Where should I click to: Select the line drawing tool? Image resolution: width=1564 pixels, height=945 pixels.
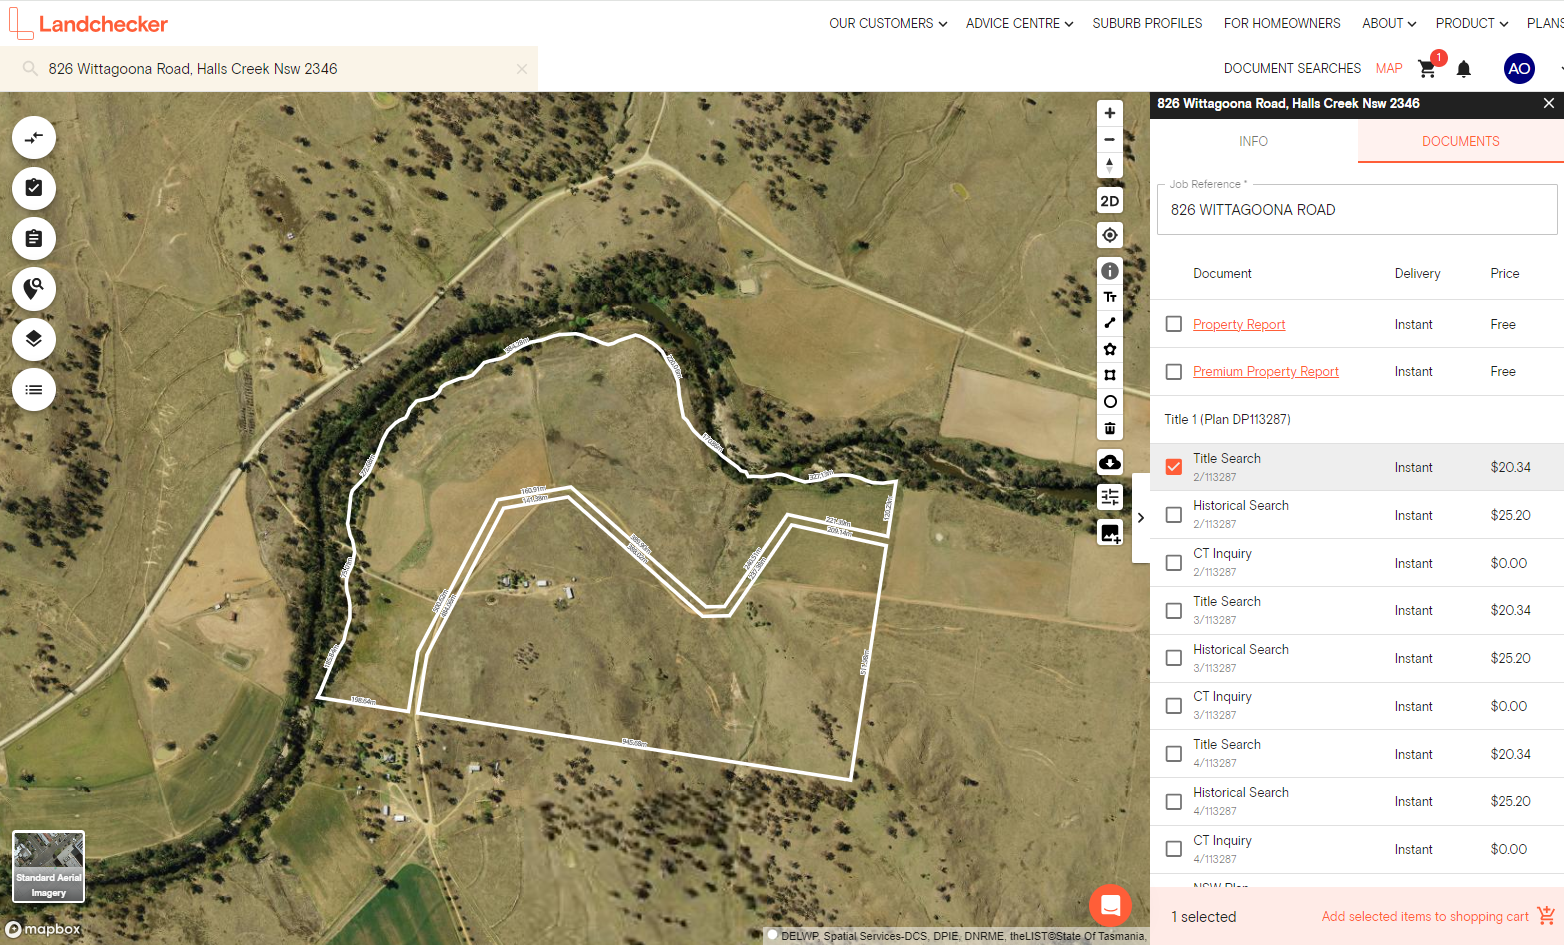click(1110, 323)
